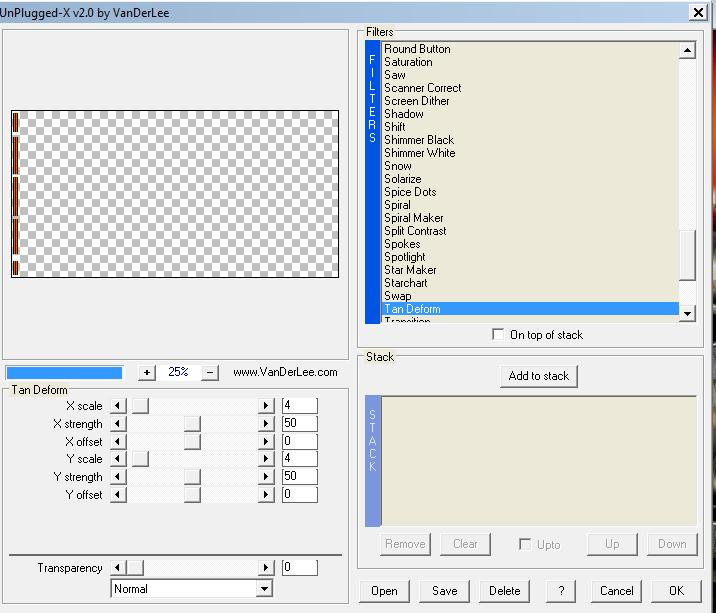The image size is (716, 613).
Task: Choose the Shadow filter
Action: (404, 114)
